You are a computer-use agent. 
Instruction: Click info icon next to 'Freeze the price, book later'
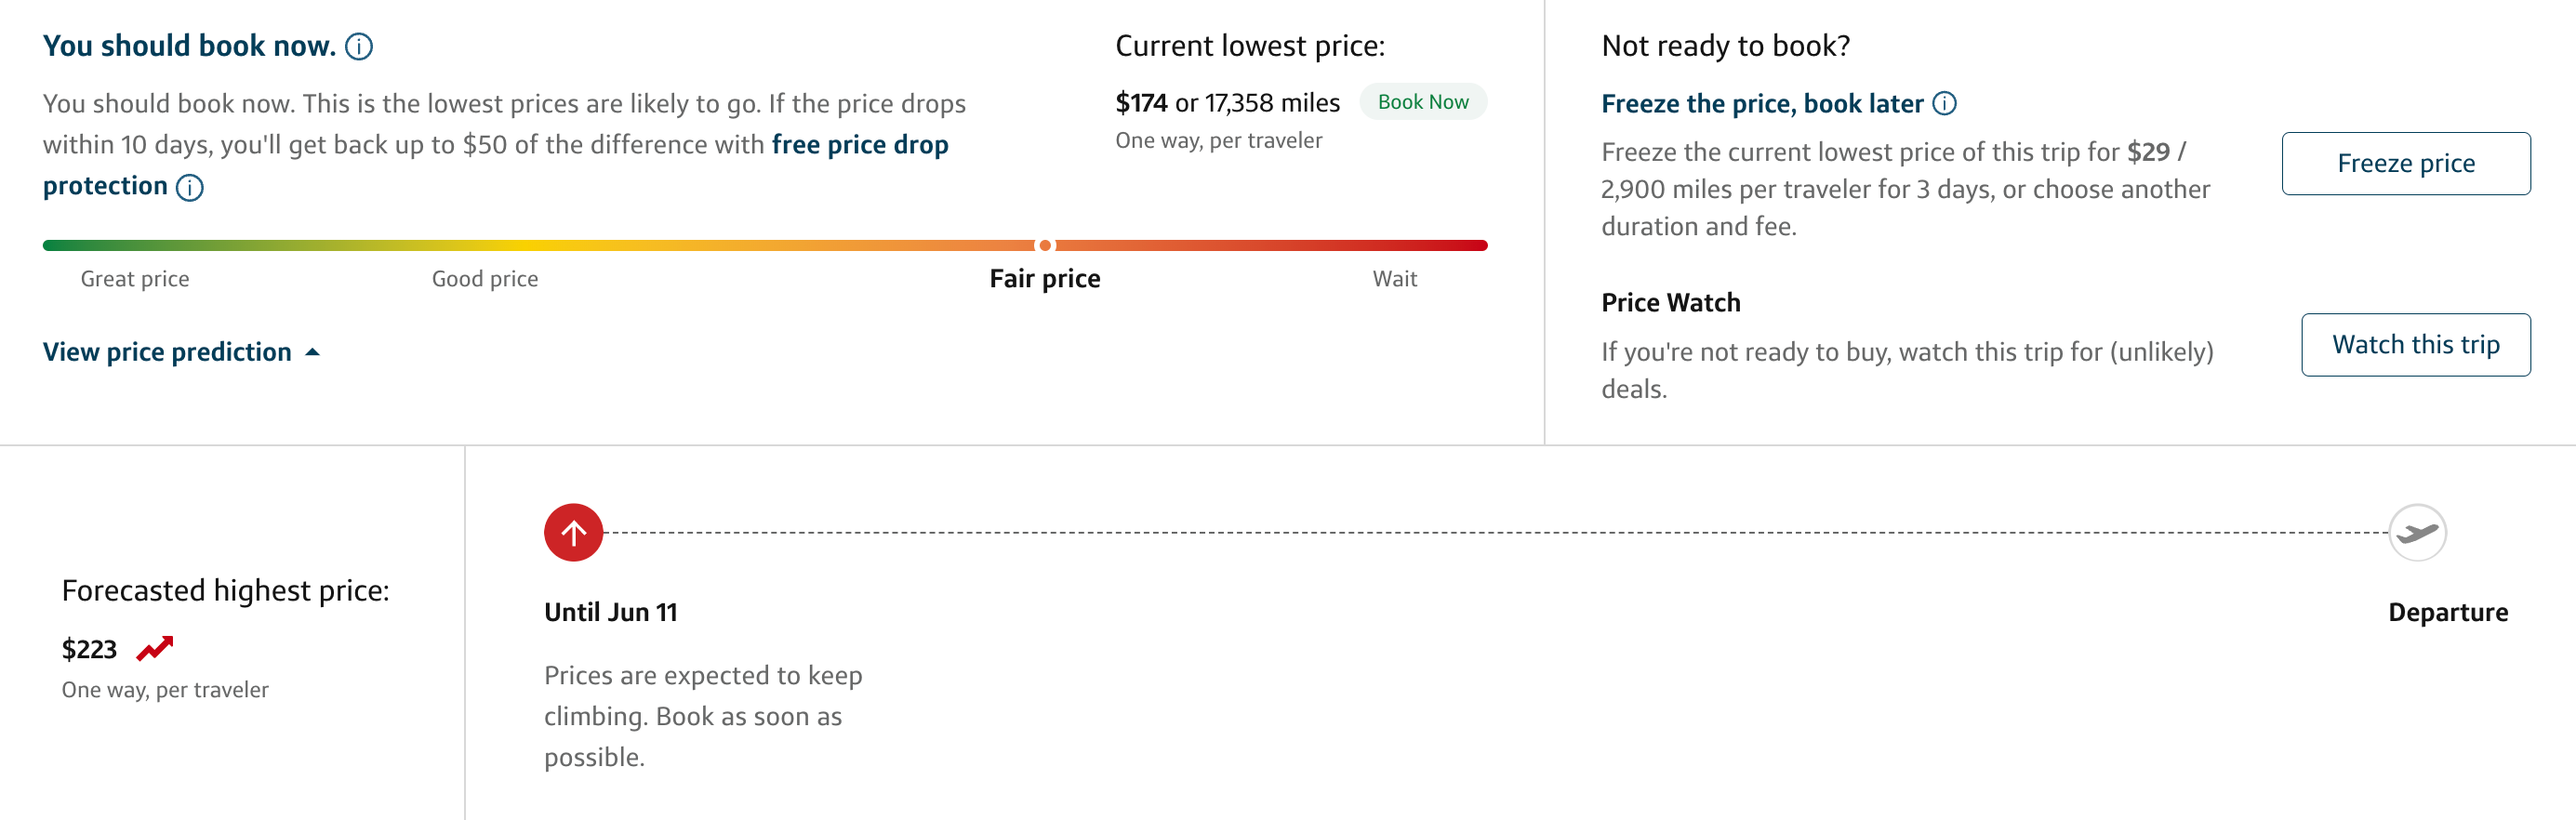coord(1944,104)
